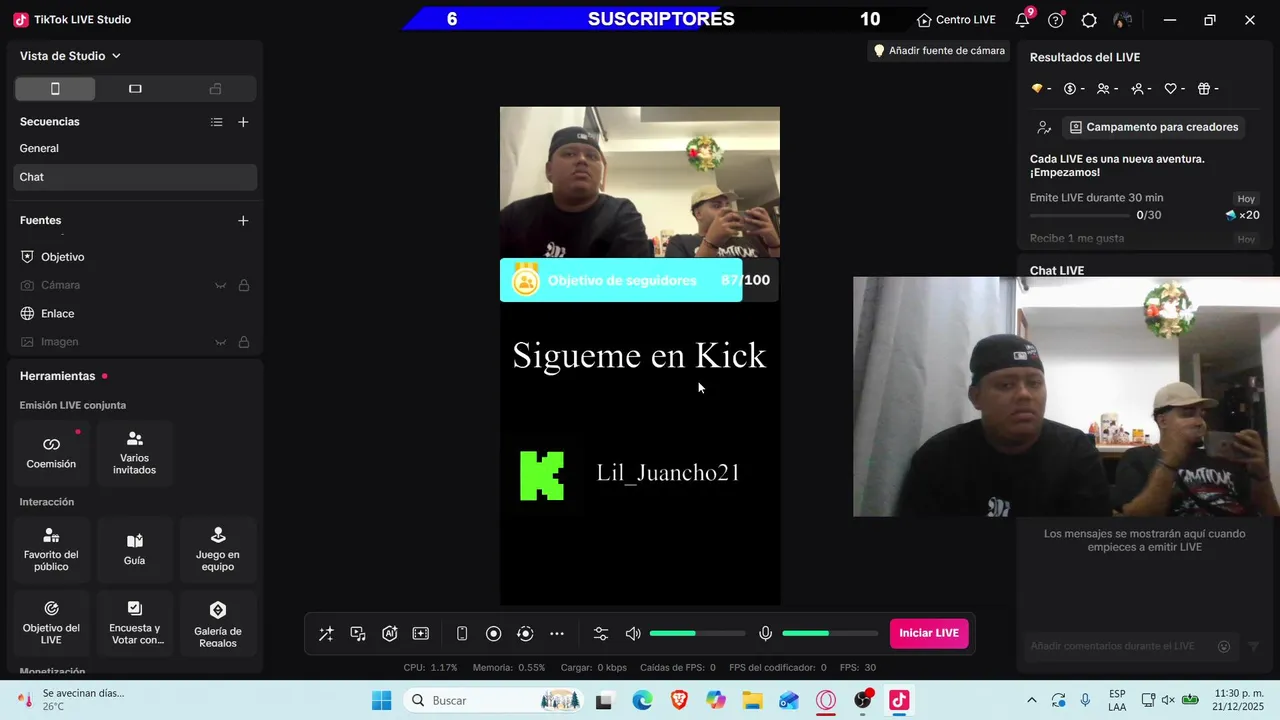The width and height of the screenshot is (1280, 720).
Task: Open the creator growth analytics icon
Action: 1044,127
